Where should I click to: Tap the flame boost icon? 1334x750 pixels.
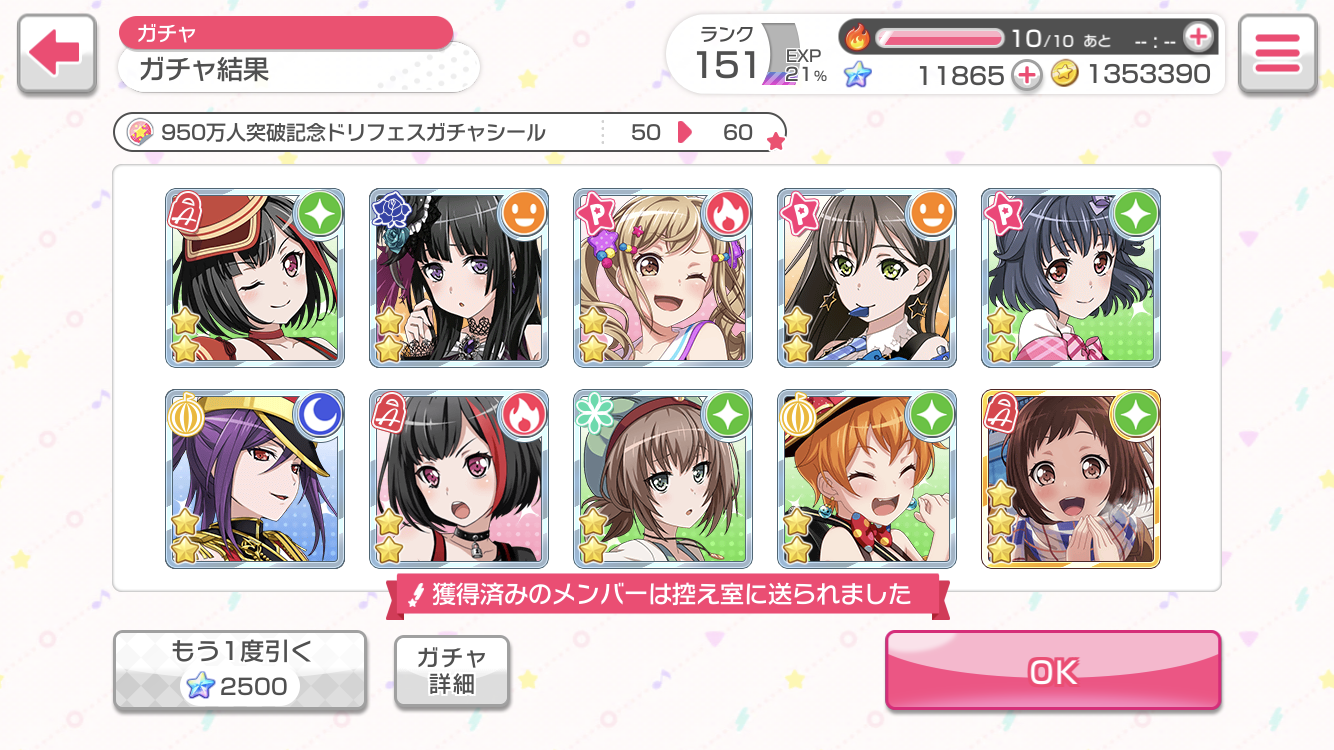(858, 38)
